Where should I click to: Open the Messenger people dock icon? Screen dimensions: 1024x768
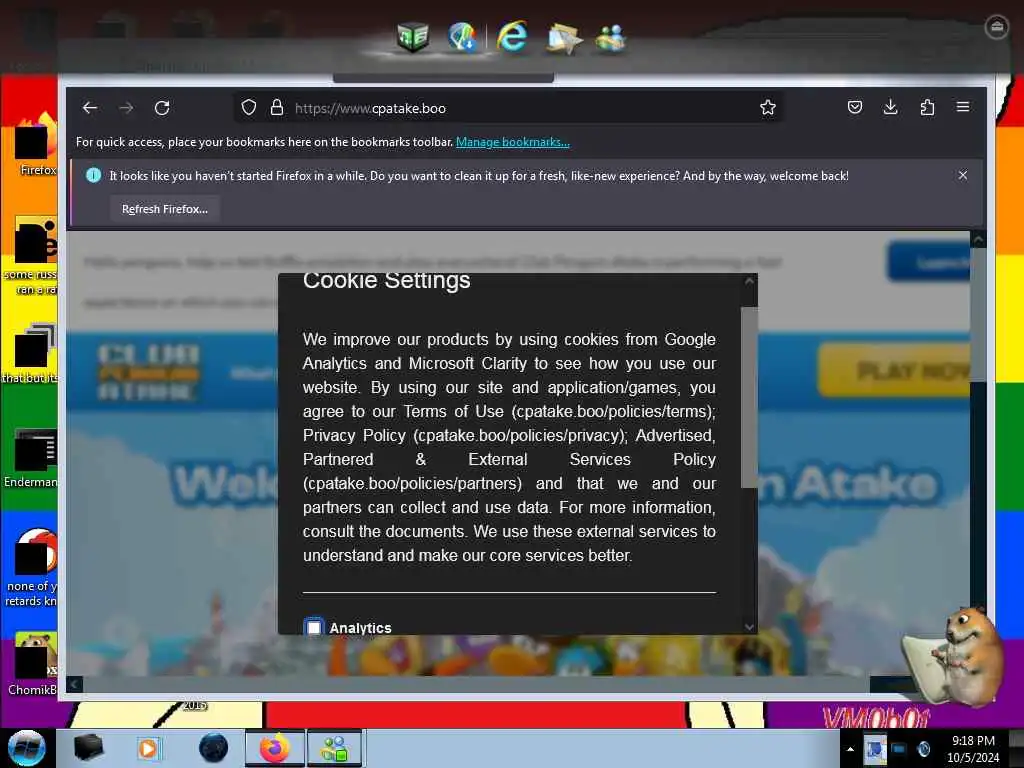click(611, 38)
